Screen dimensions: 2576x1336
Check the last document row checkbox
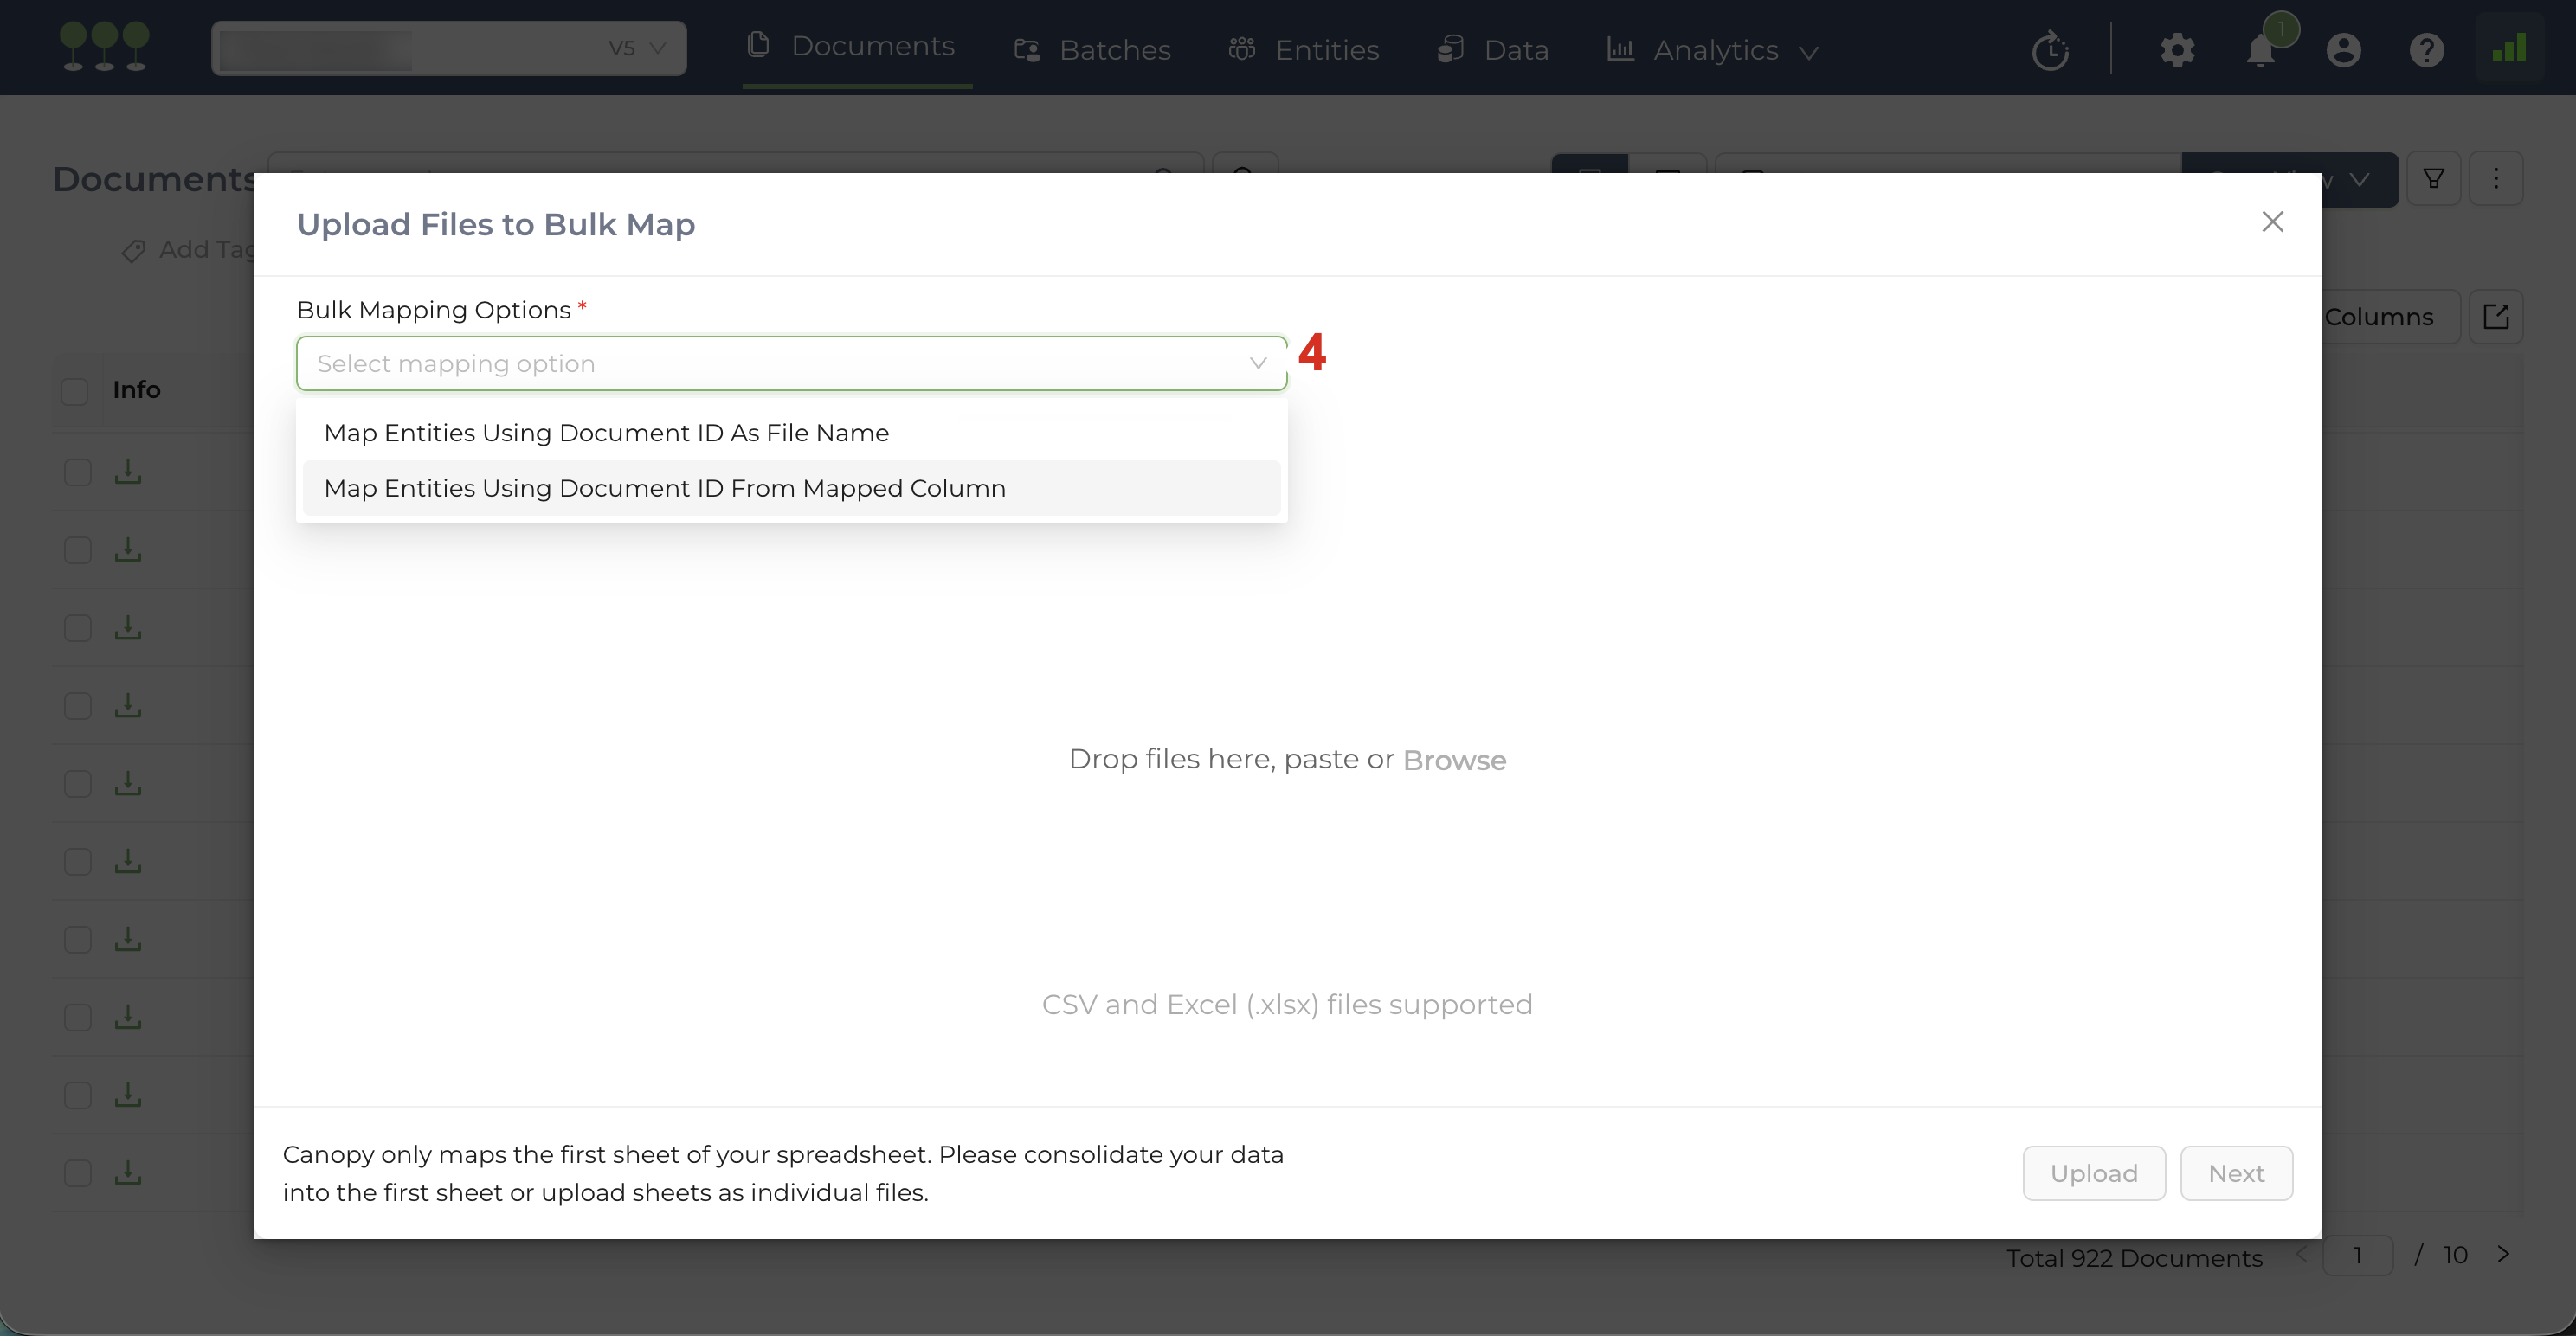tap(78, 1173)
